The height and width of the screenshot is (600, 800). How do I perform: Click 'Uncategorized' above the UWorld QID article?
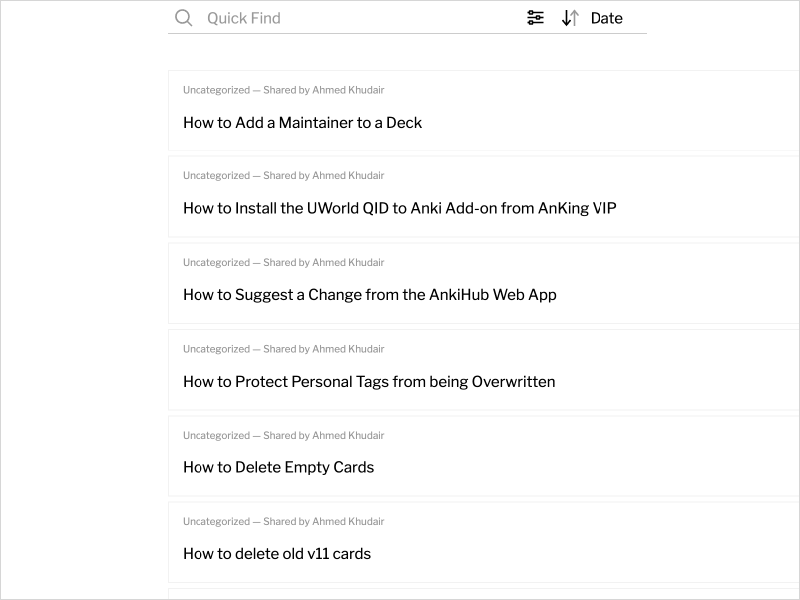(x=216, y=176)
